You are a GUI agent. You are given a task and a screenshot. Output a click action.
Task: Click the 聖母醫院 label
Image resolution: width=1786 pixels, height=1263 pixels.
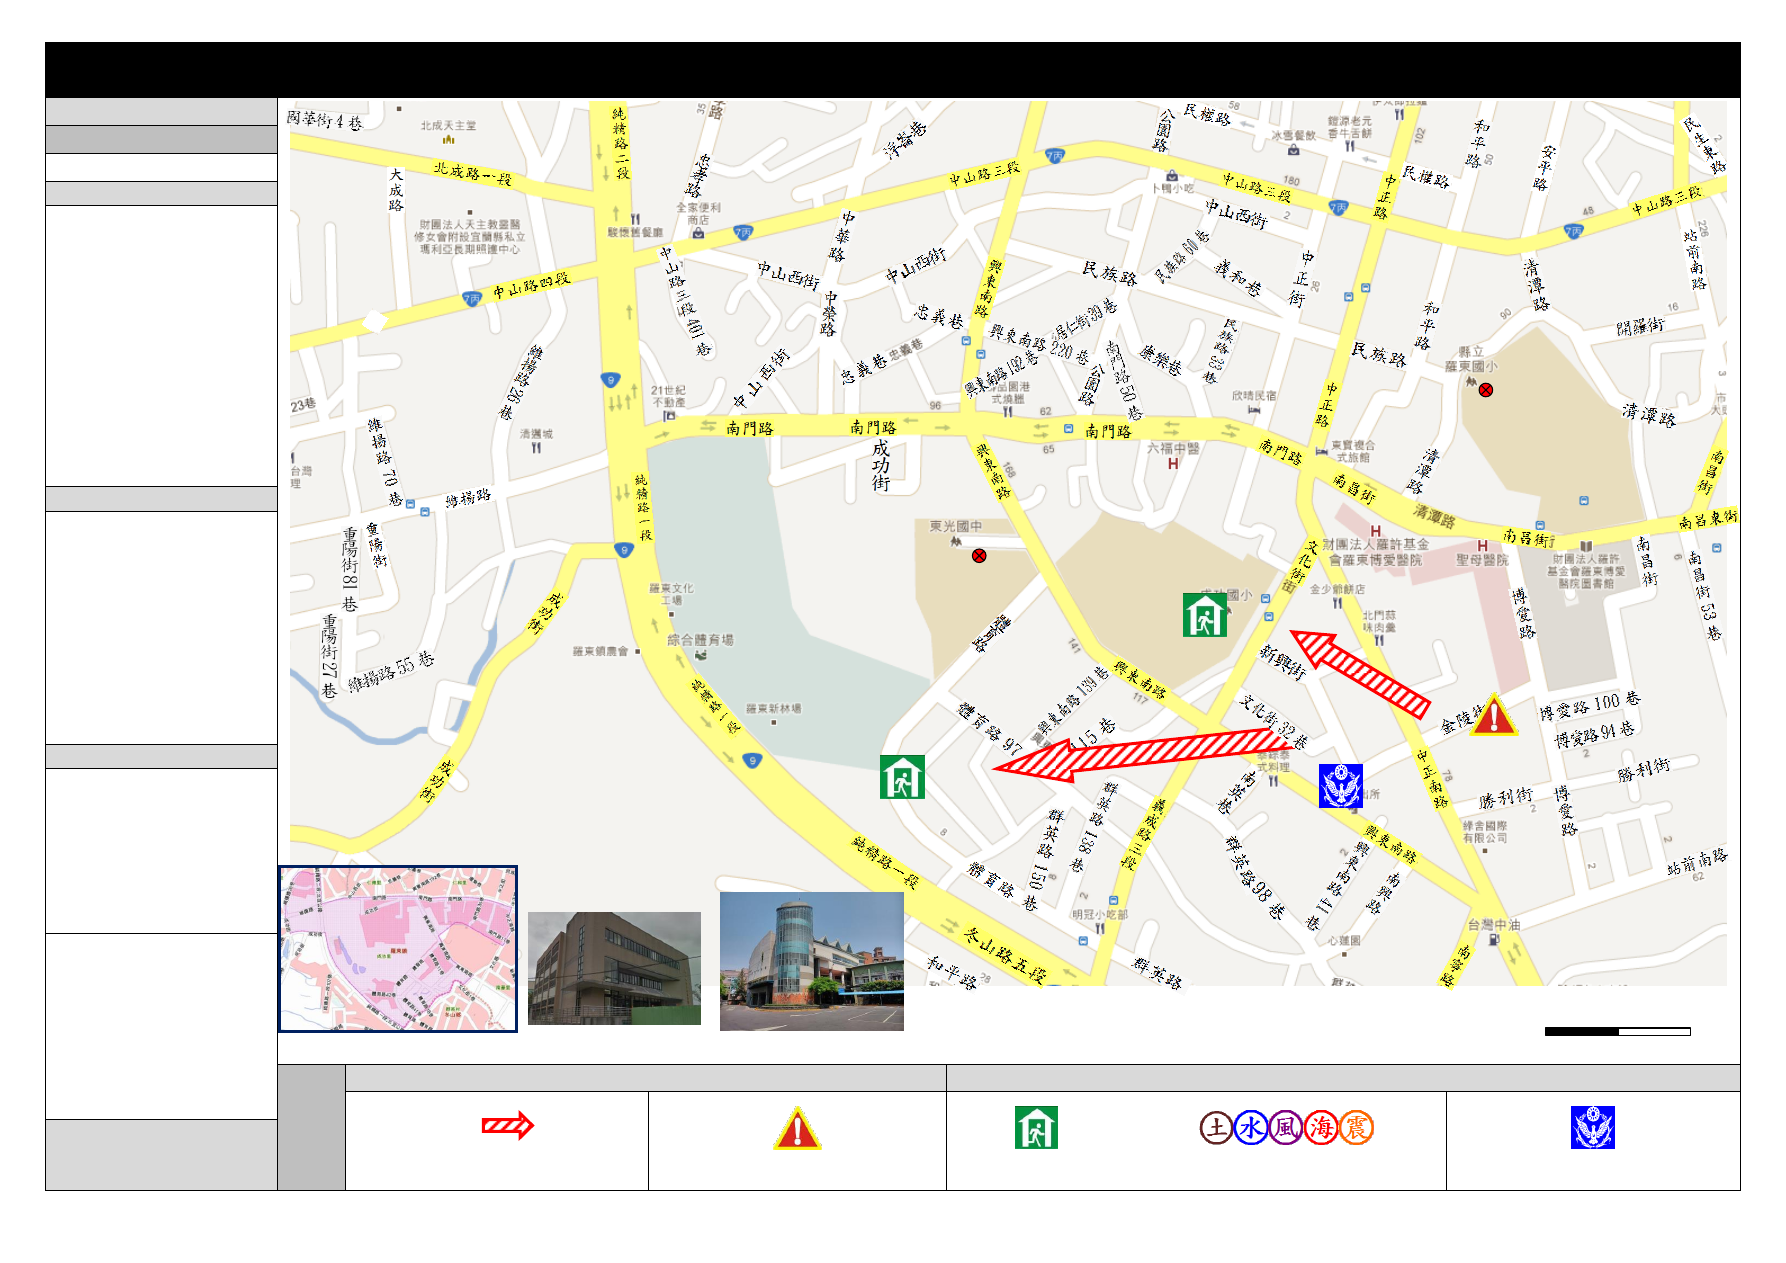pos(1482,560)
